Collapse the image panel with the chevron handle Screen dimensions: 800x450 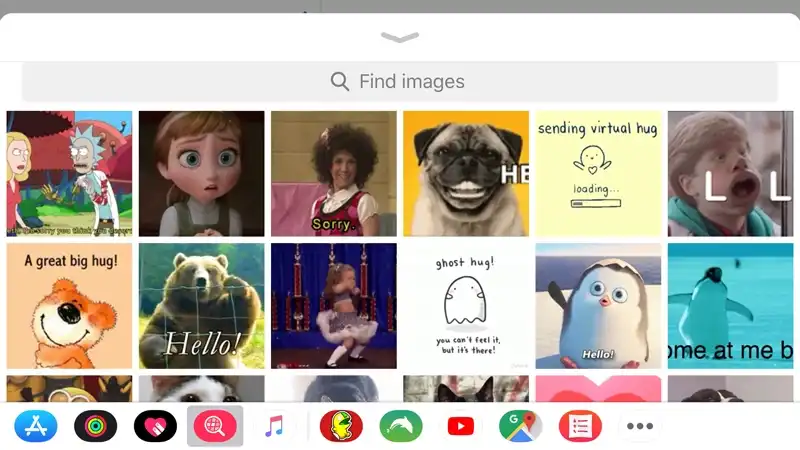tap(400, 37)
